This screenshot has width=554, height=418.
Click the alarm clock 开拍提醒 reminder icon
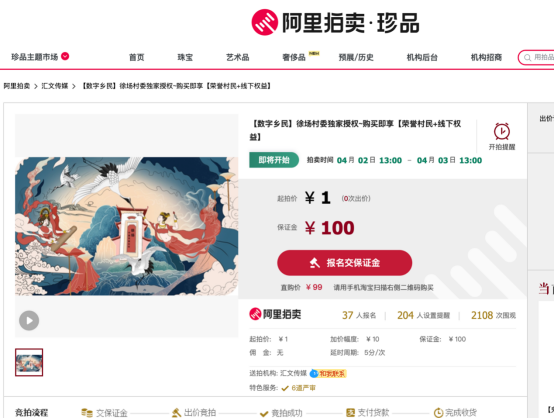click(x=502, y=131)
